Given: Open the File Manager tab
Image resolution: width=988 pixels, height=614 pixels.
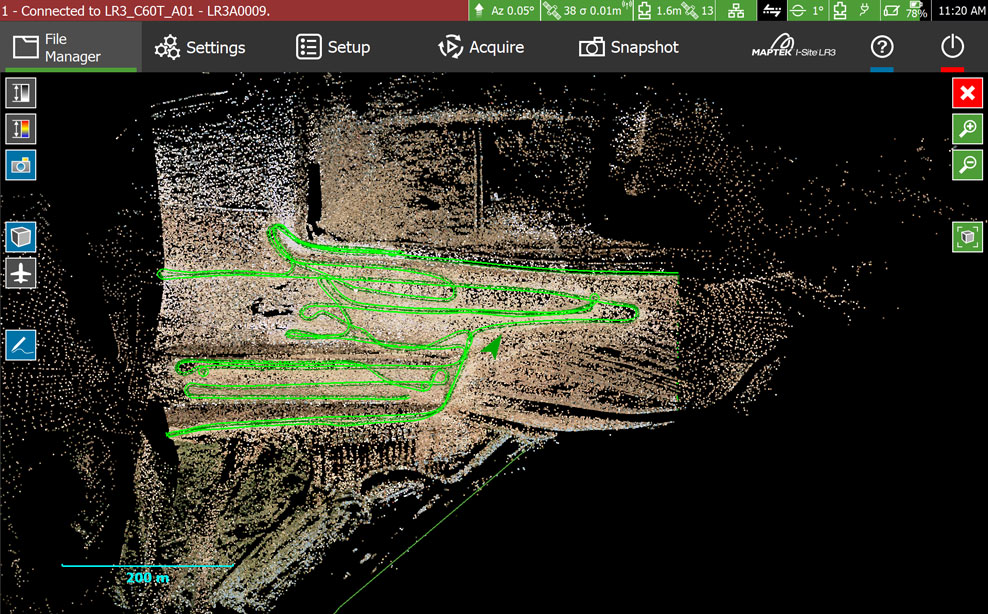Looking at the screenshot, I should [71, 47].
